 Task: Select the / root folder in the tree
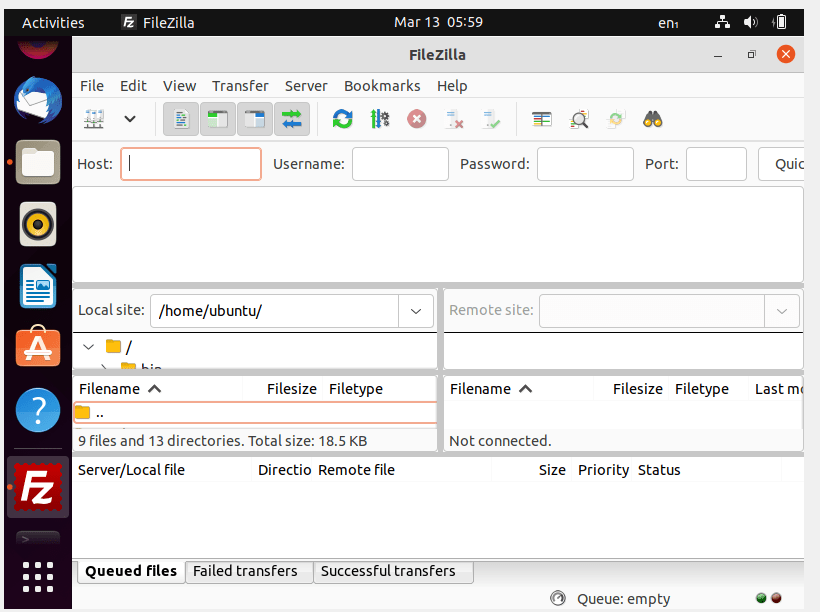click(x=119, y=347)
